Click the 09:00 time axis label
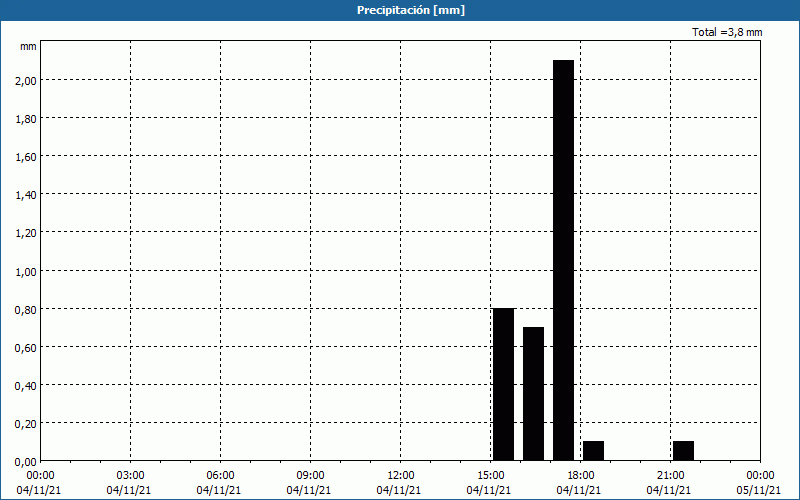This screenshot has width=800, height=500. click(310, 475)
